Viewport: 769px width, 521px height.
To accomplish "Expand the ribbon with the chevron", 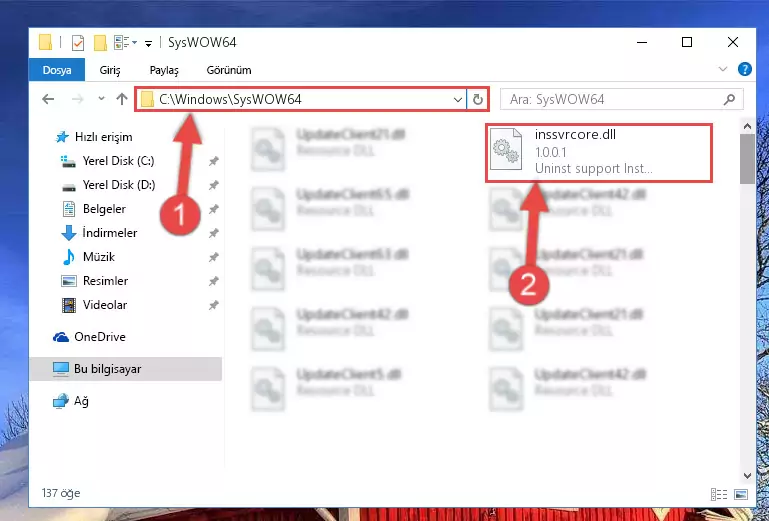I will point(722,69).
